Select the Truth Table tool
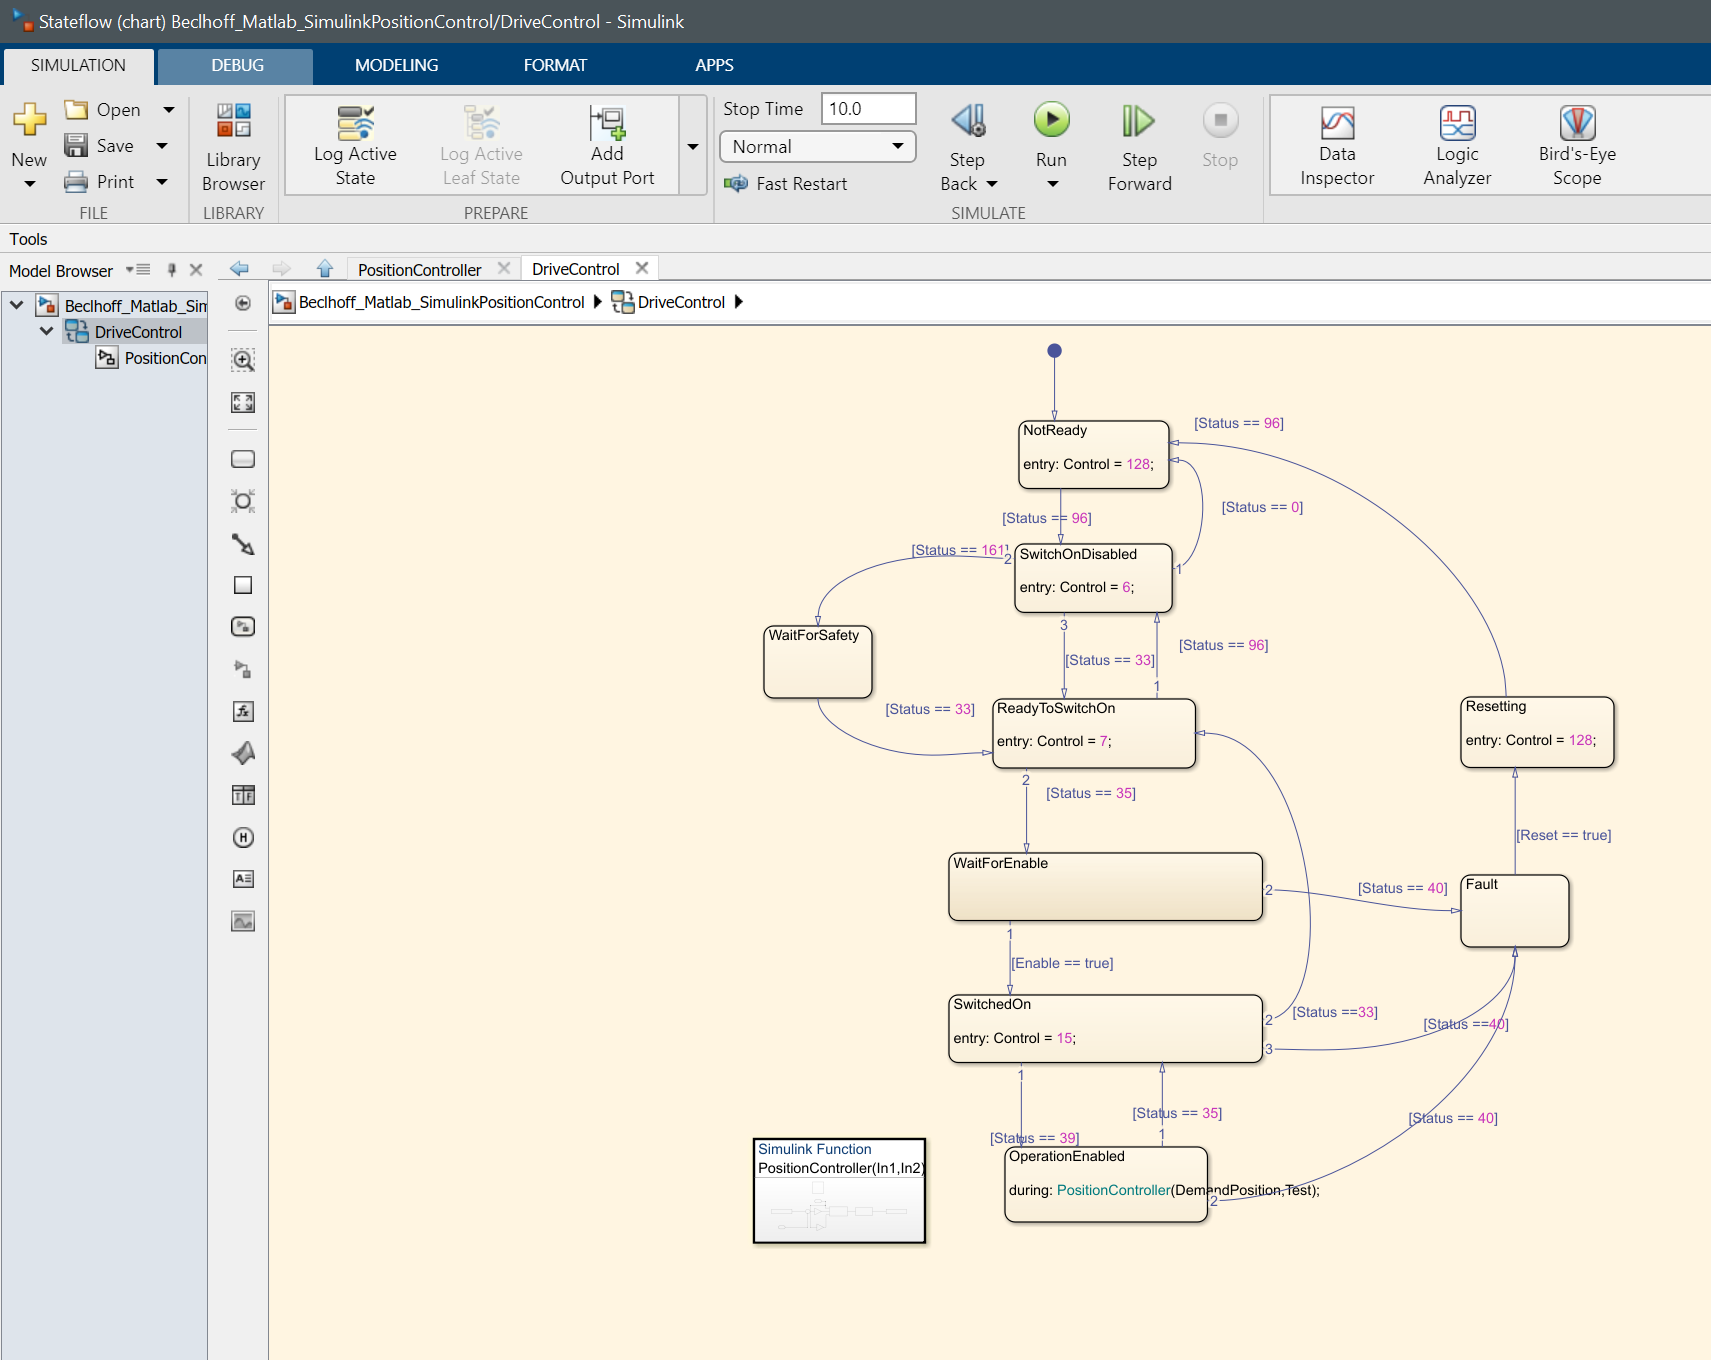This screenshot has width=1711, height=1360. (243, 795)
